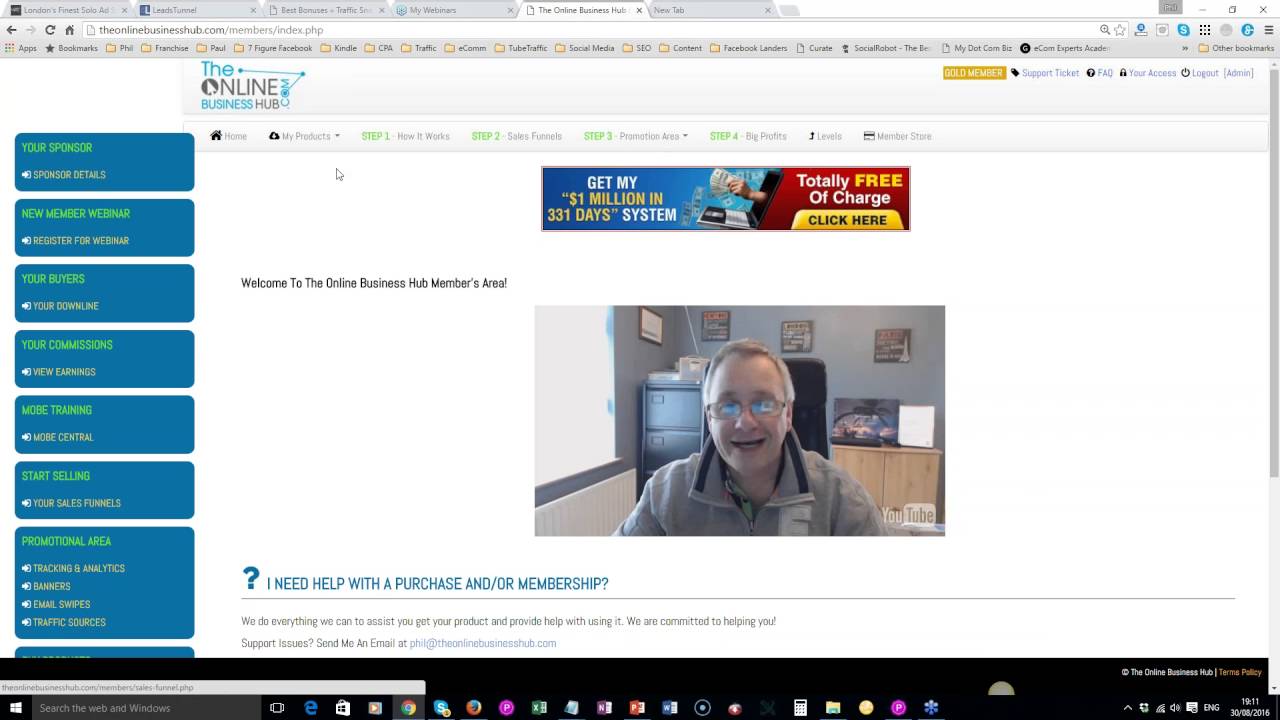Screen dimensions: 1280x720
Task: Click the taskbar search box
Action: [145, 708]
